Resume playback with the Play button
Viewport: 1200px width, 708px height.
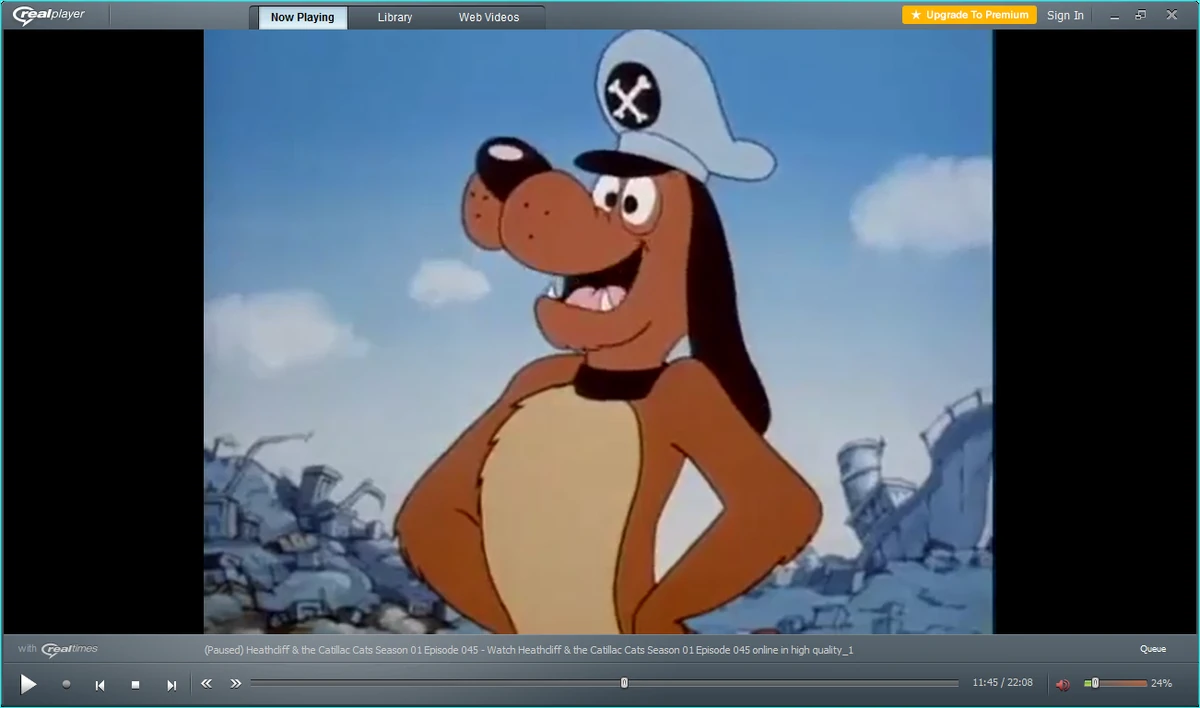[28, 684]
